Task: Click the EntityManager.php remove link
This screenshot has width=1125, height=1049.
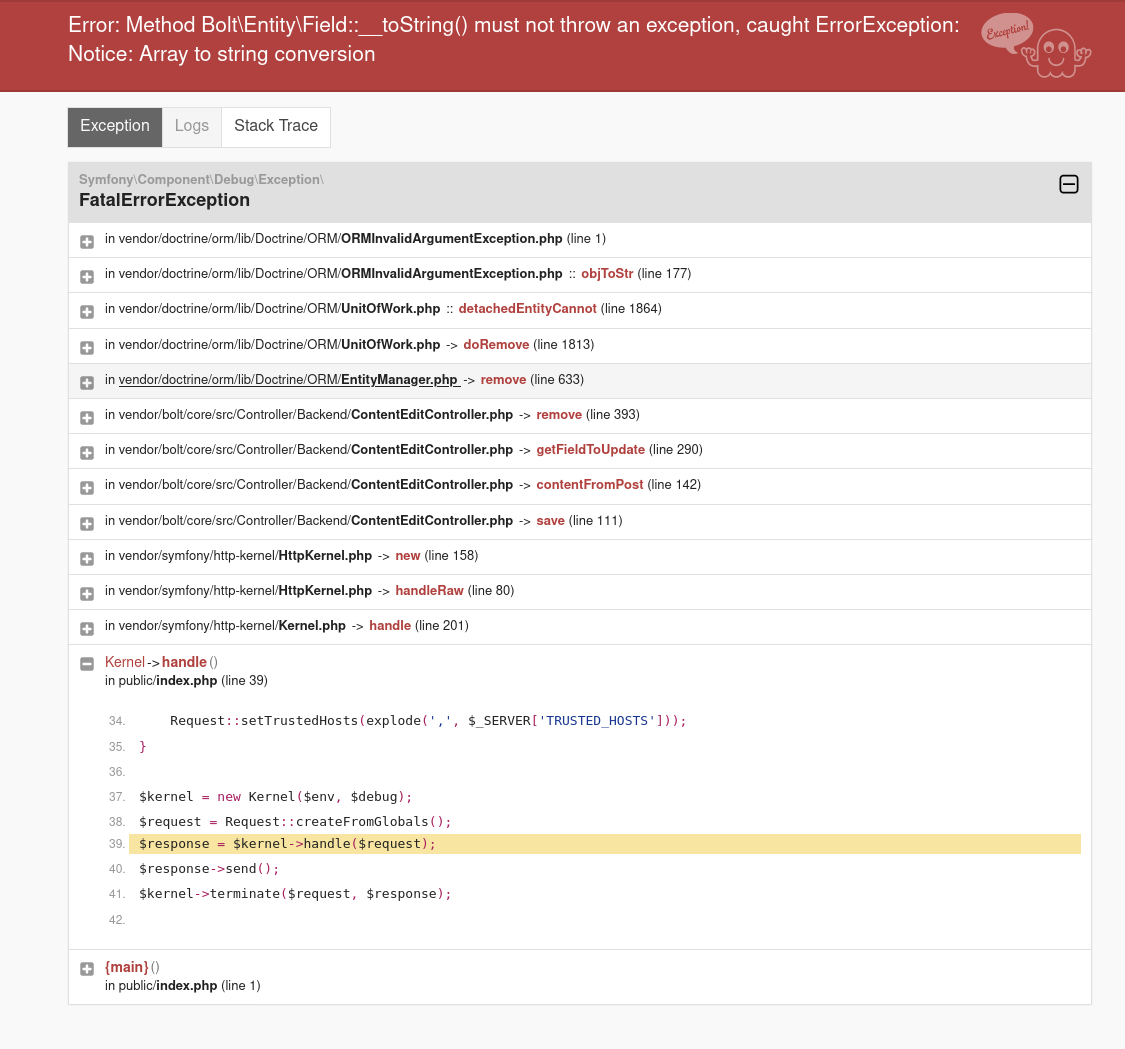Action: pyautogui.click(x=503, y=379)
